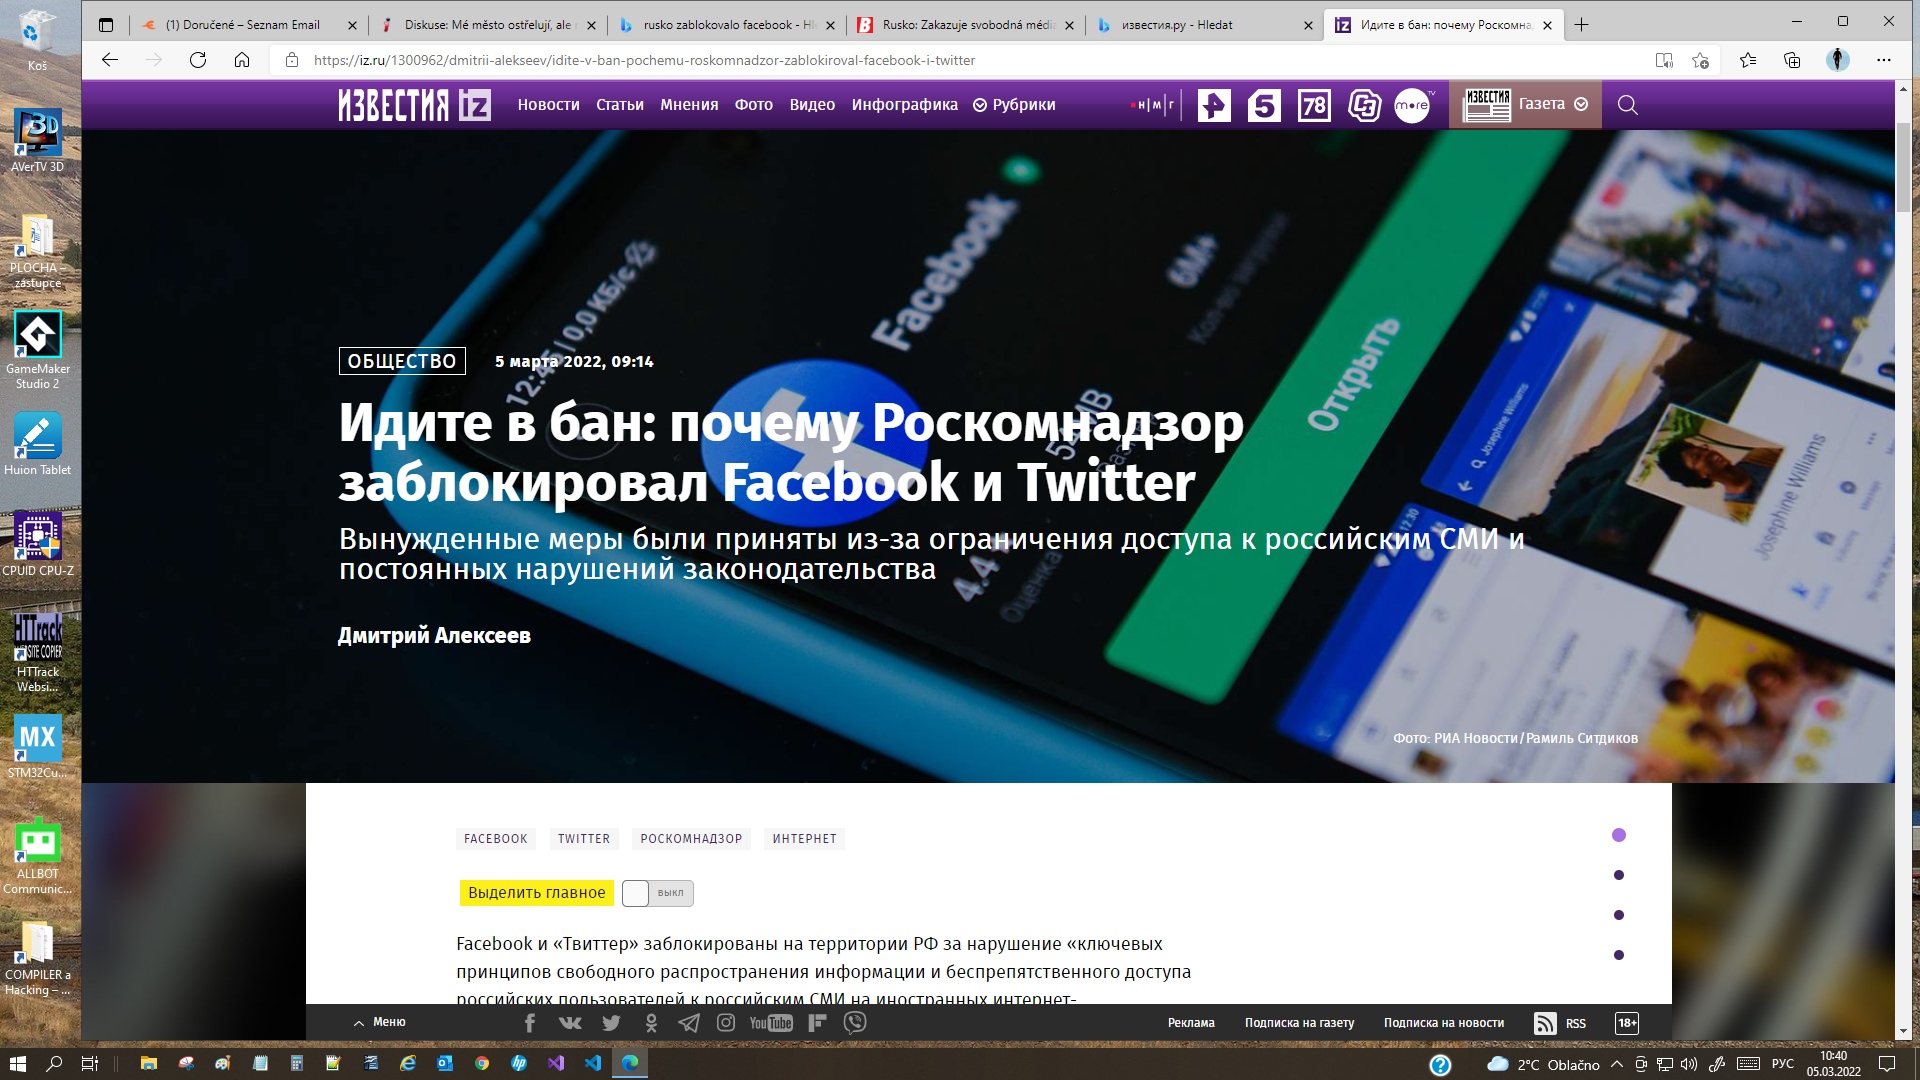Navigate back to previous page
Viewport: 1920px width, 1080px height.
[x=110, y=60]
